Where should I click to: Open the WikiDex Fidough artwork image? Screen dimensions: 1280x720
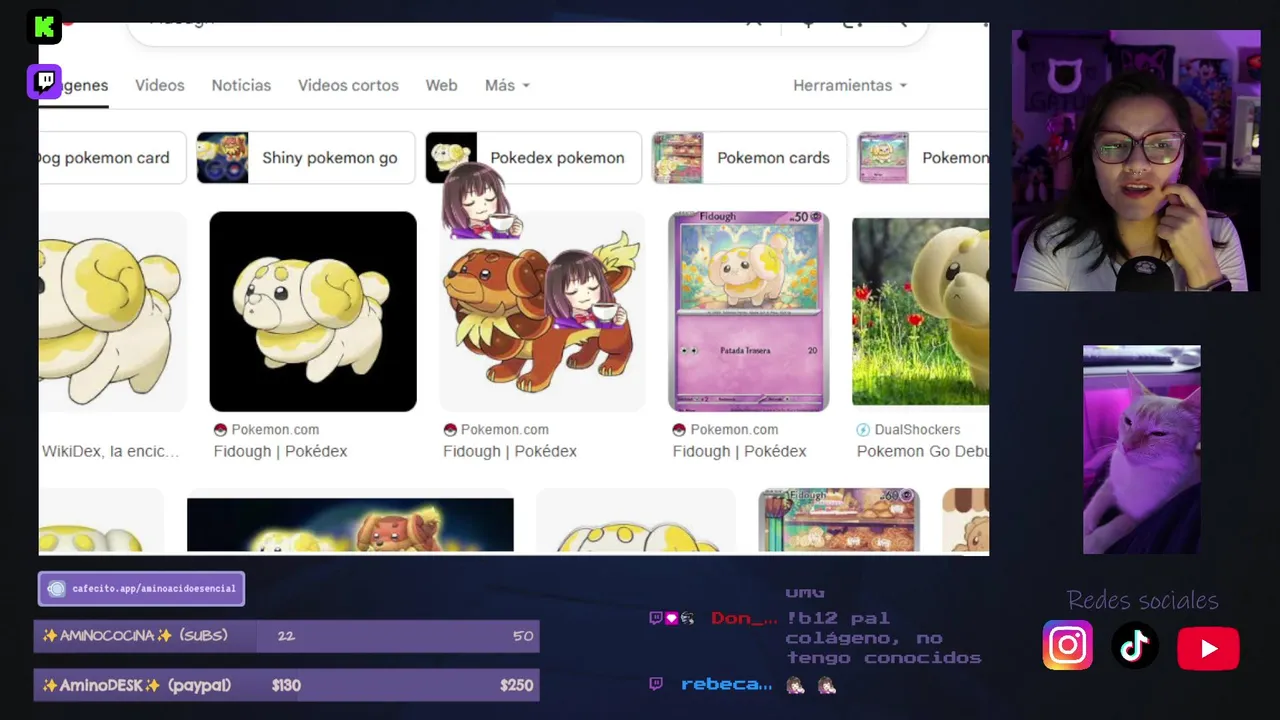click(112, 311)
